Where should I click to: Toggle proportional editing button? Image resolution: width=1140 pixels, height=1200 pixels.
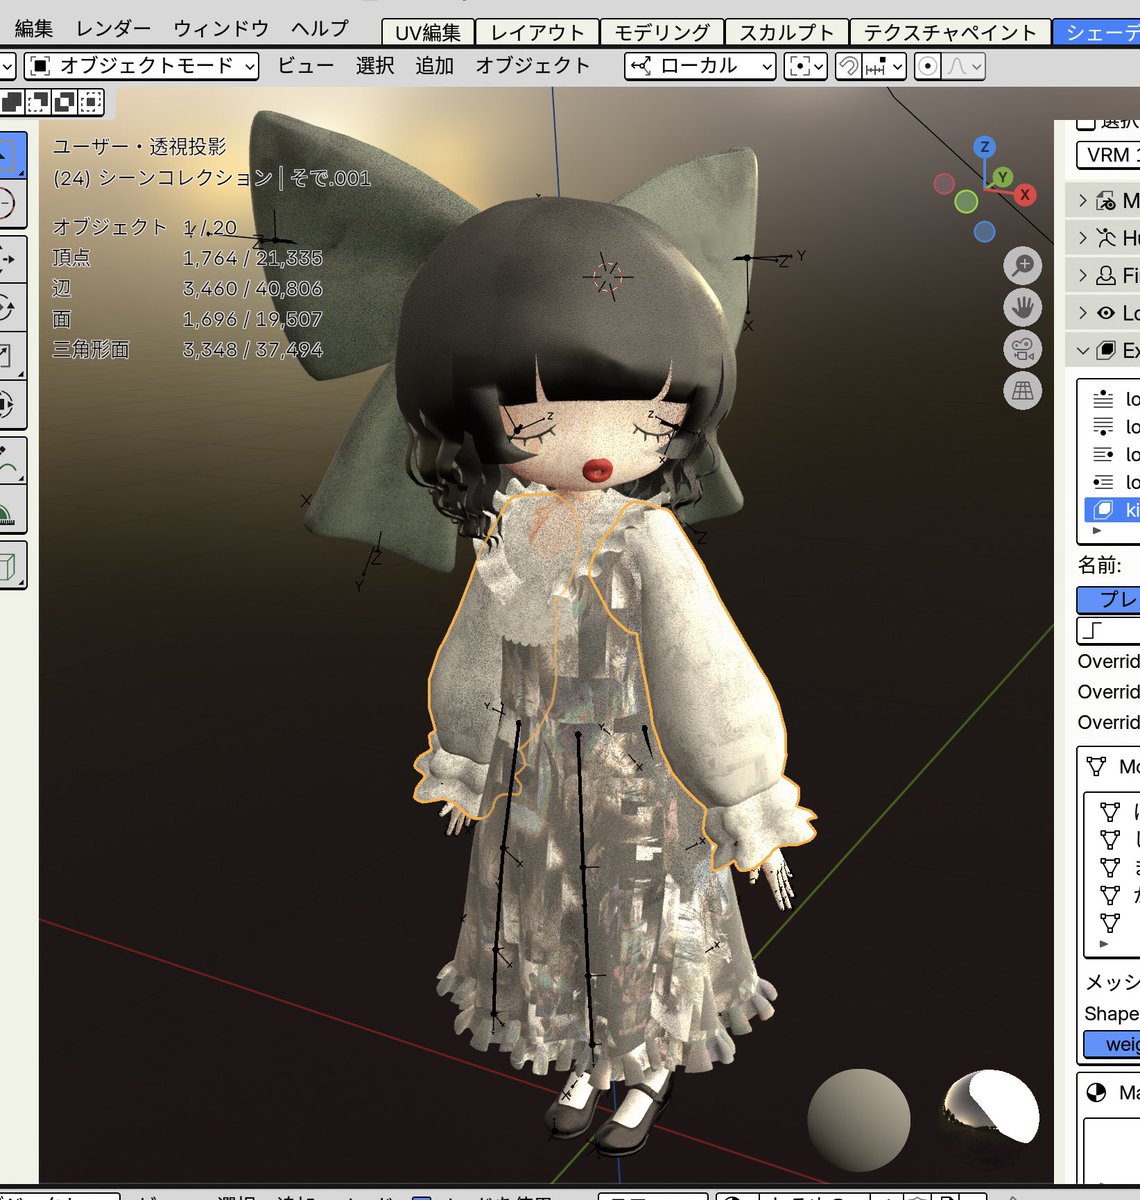(x=928, y=66)
